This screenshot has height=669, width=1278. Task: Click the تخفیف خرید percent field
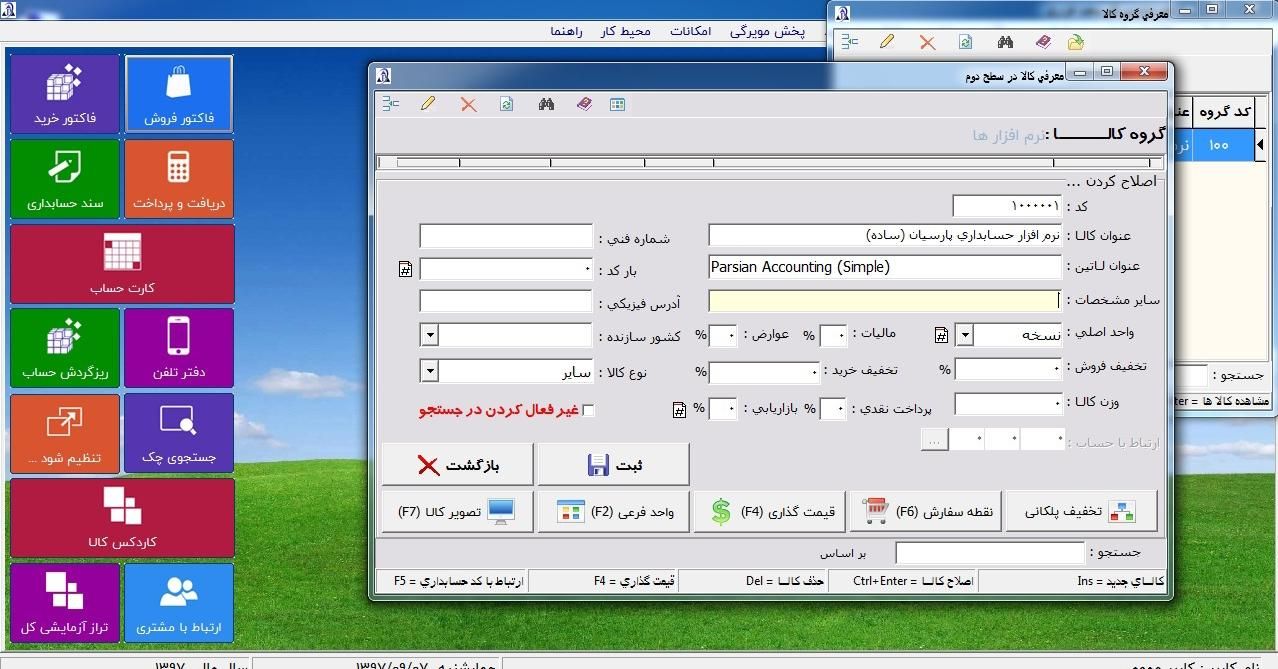(764, 372)
